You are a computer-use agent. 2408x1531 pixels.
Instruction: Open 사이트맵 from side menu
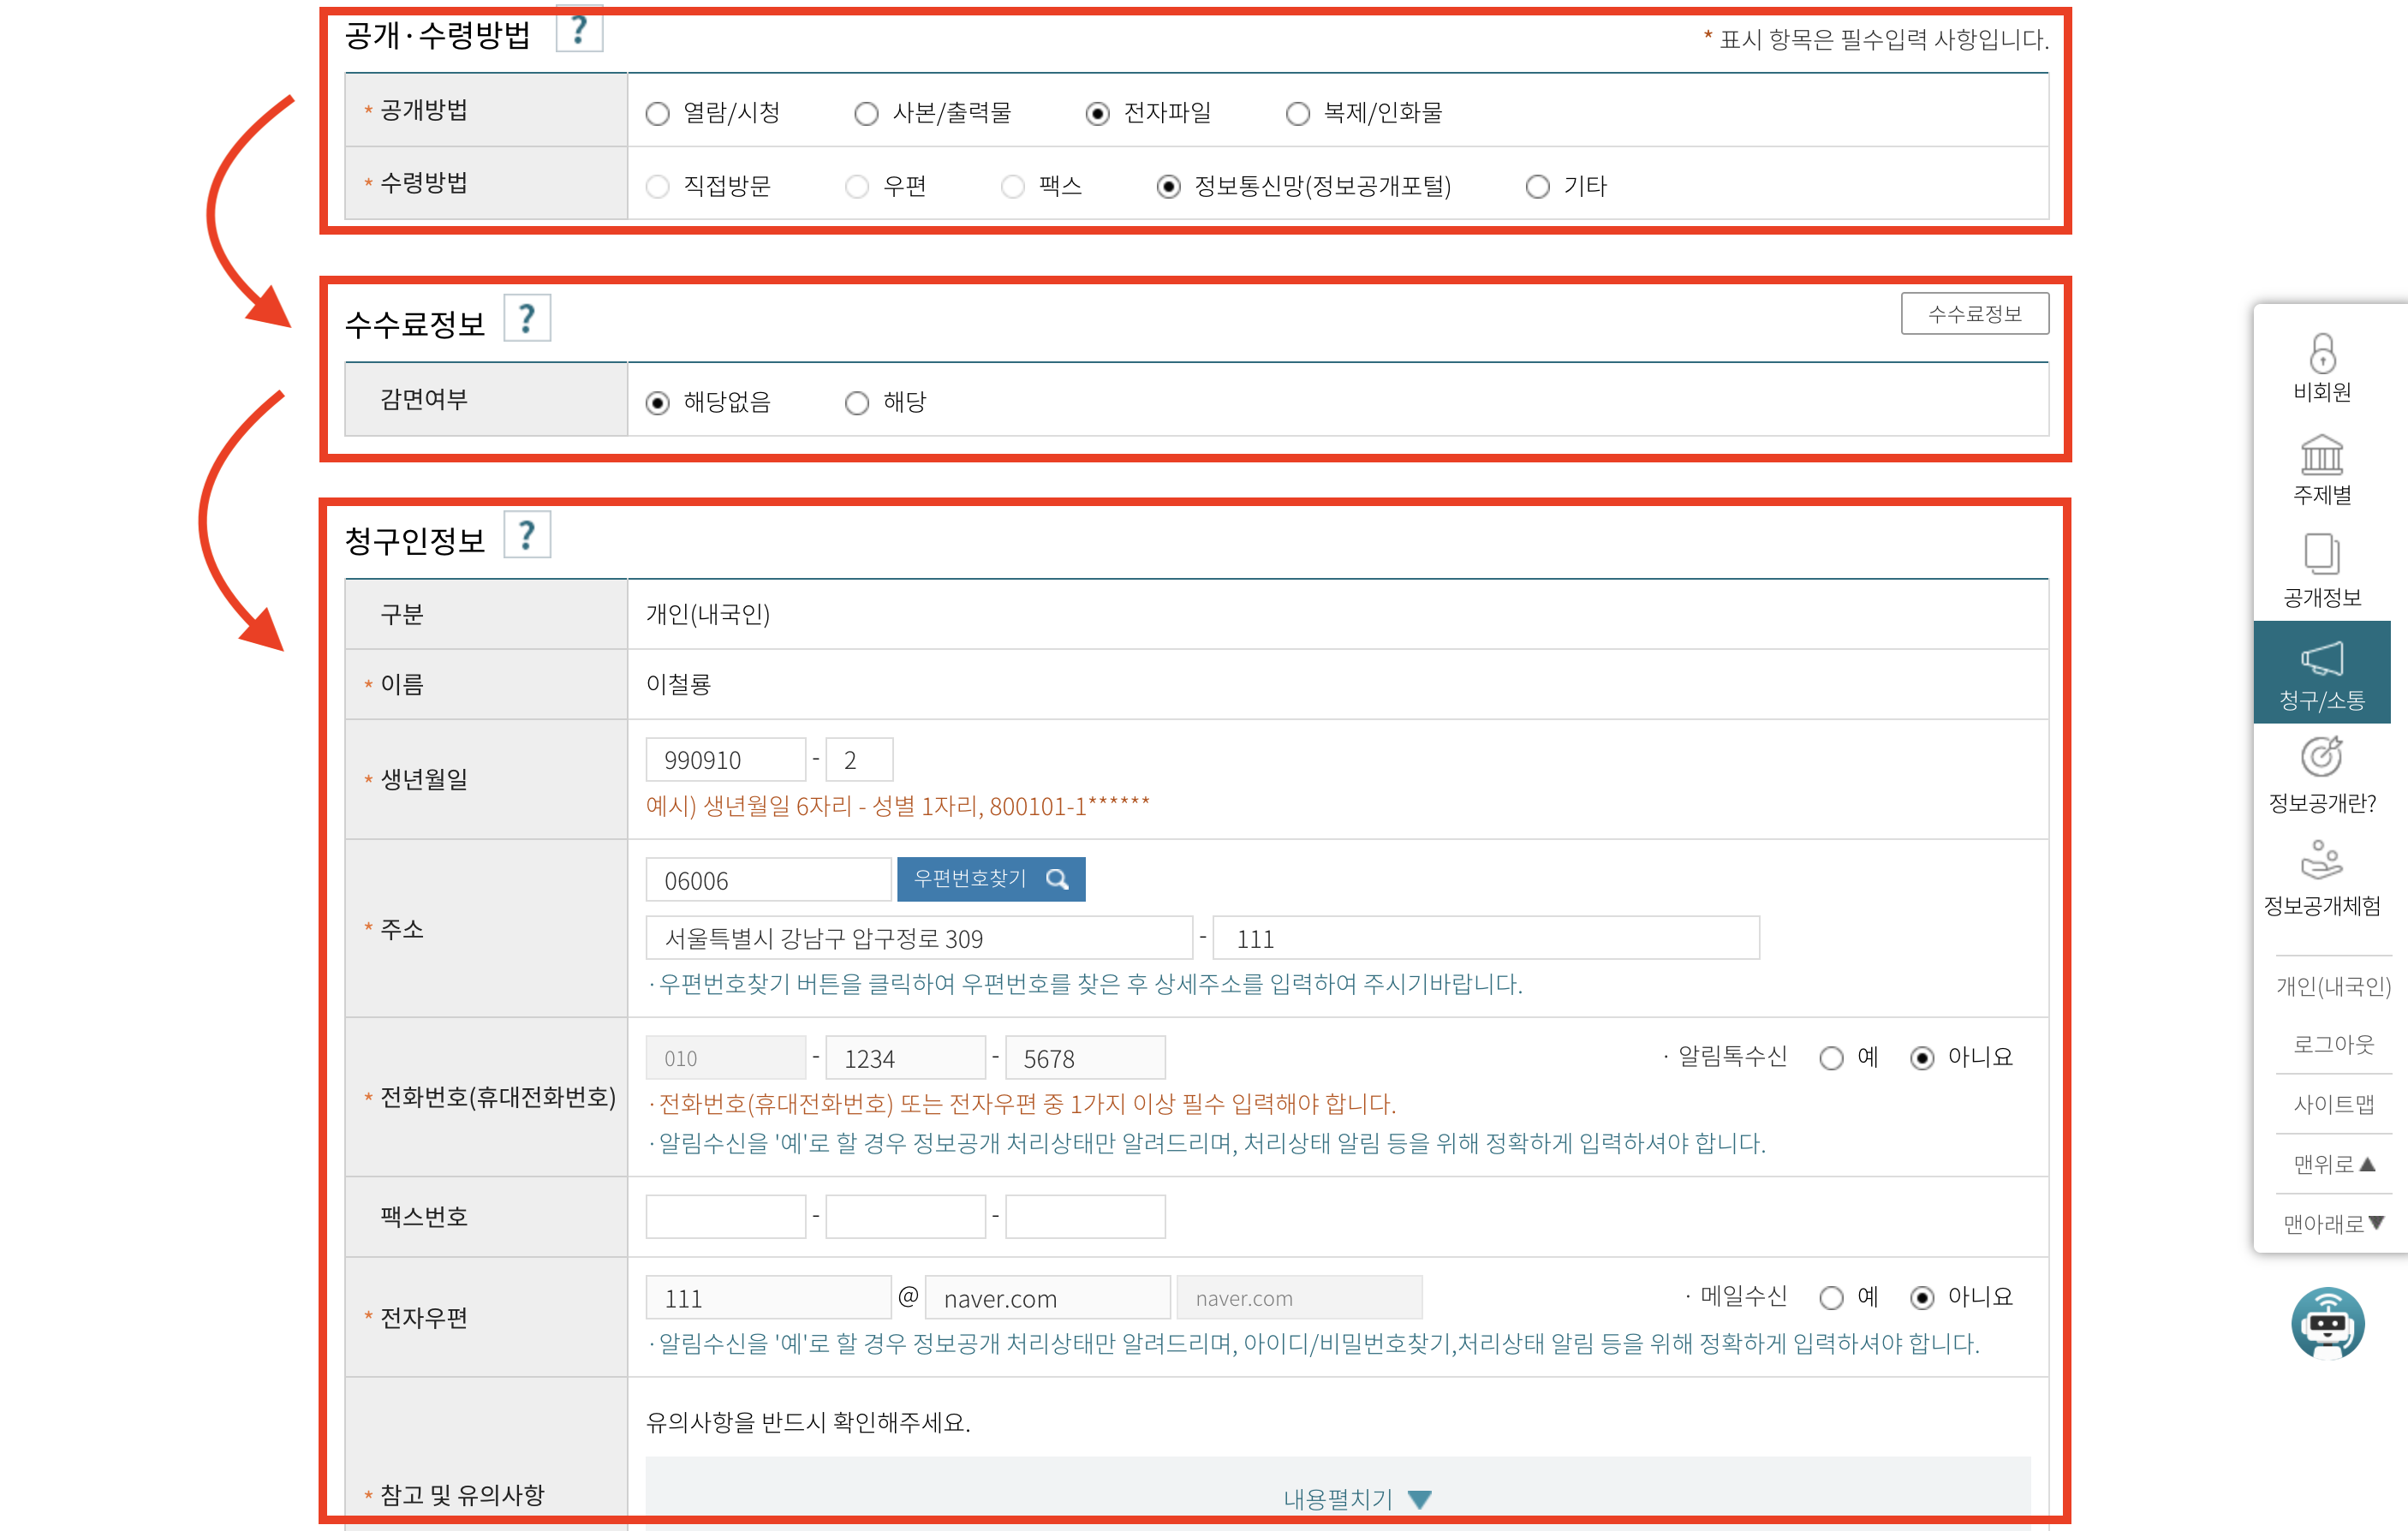click(2333, 1104)
